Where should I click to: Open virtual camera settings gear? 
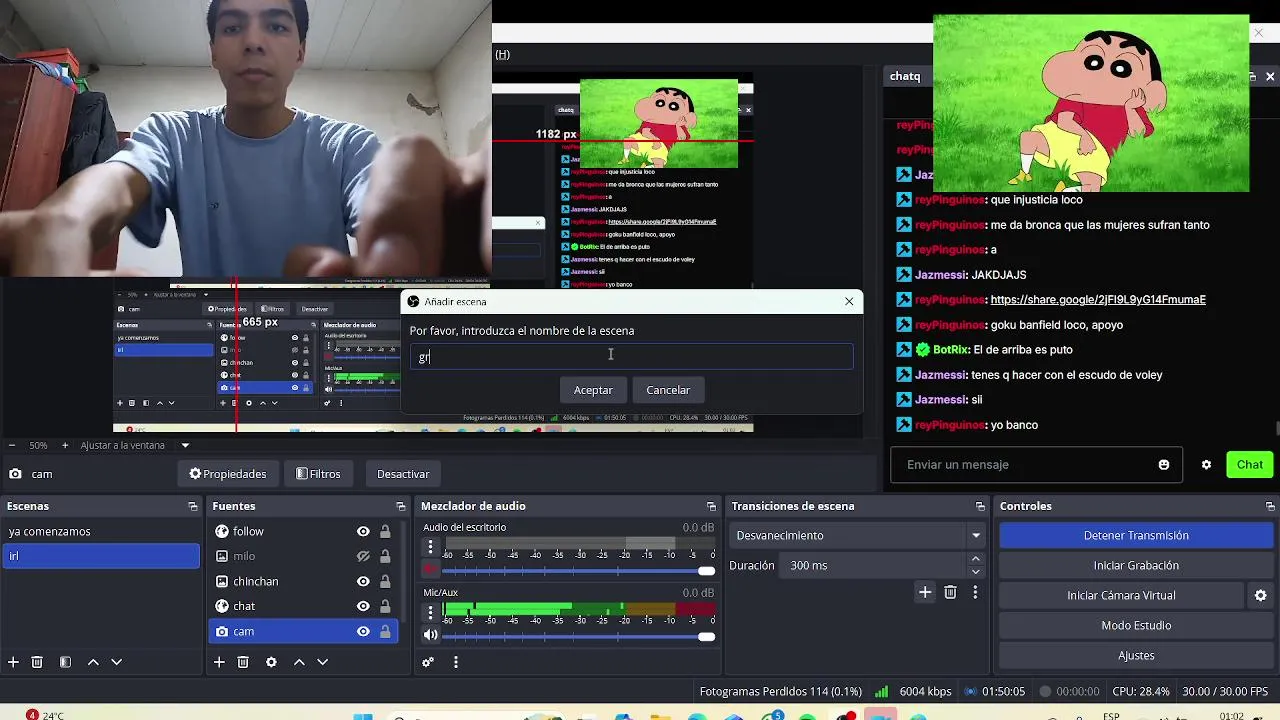[x=1260, y=595]
